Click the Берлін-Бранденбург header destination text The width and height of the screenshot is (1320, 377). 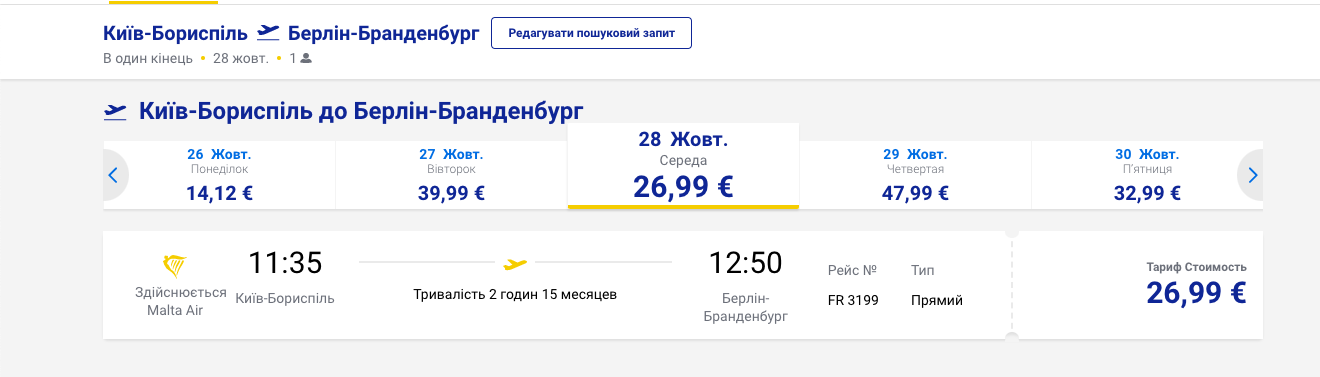(384, 33)
